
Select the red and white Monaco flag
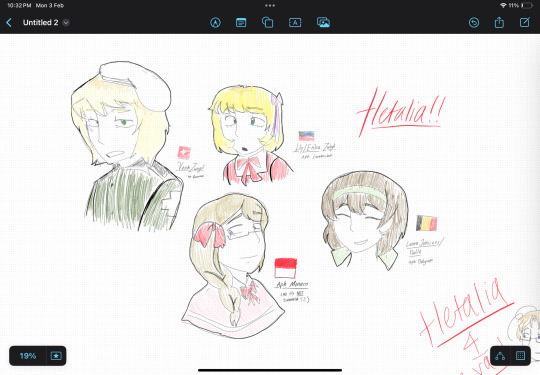(285, 268)
